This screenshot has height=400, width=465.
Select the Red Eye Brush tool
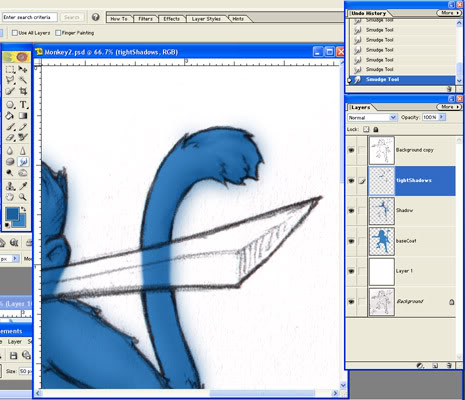coord(23,137)
